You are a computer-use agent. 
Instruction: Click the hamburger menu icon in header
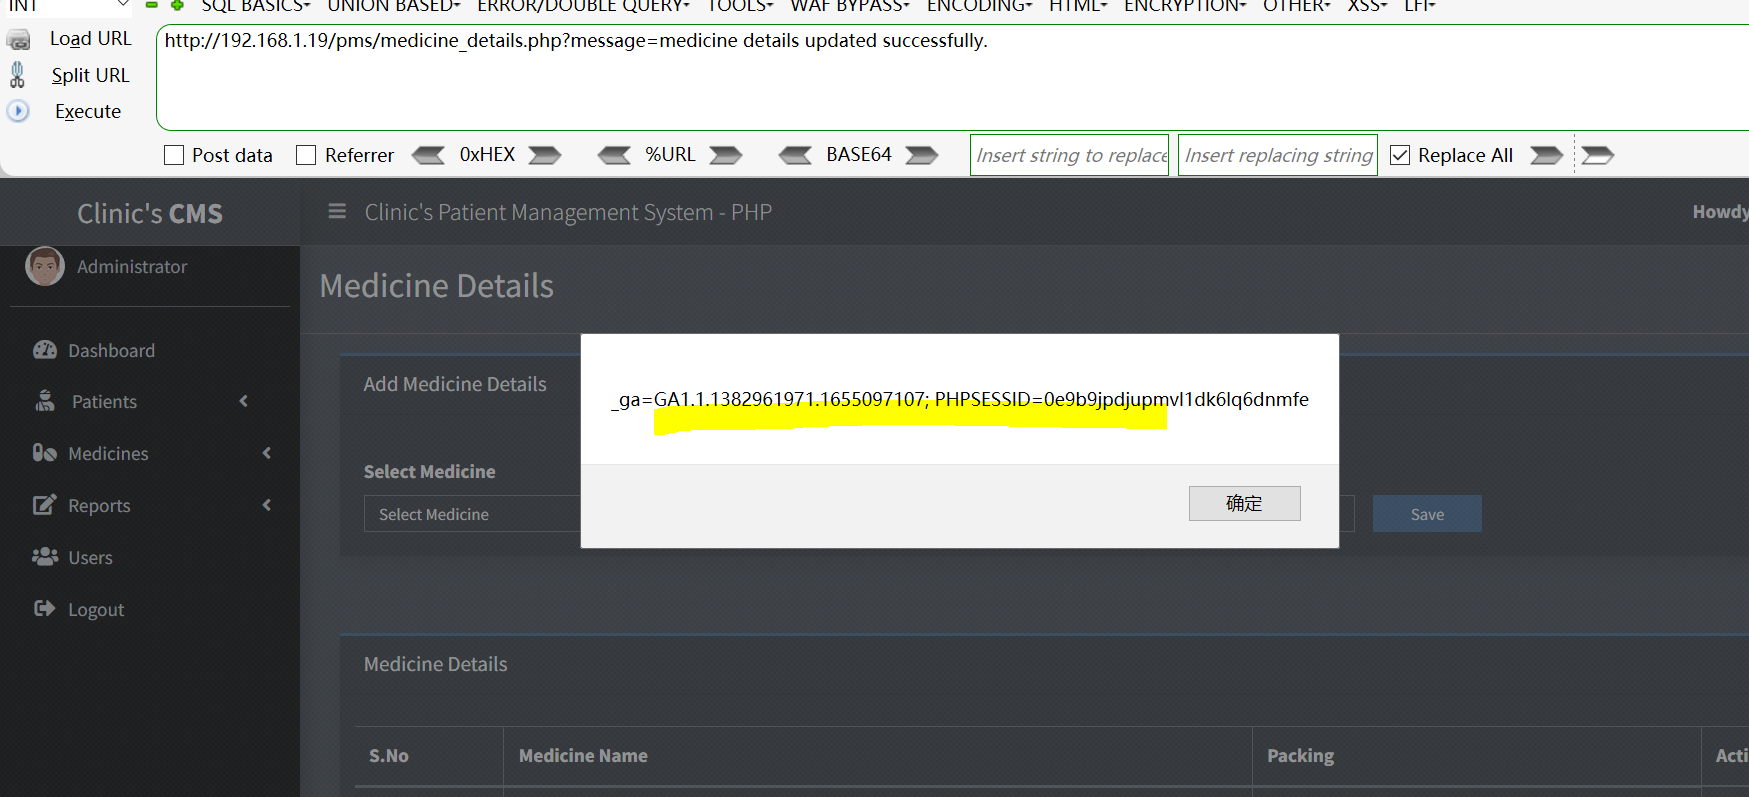[337, 212]
